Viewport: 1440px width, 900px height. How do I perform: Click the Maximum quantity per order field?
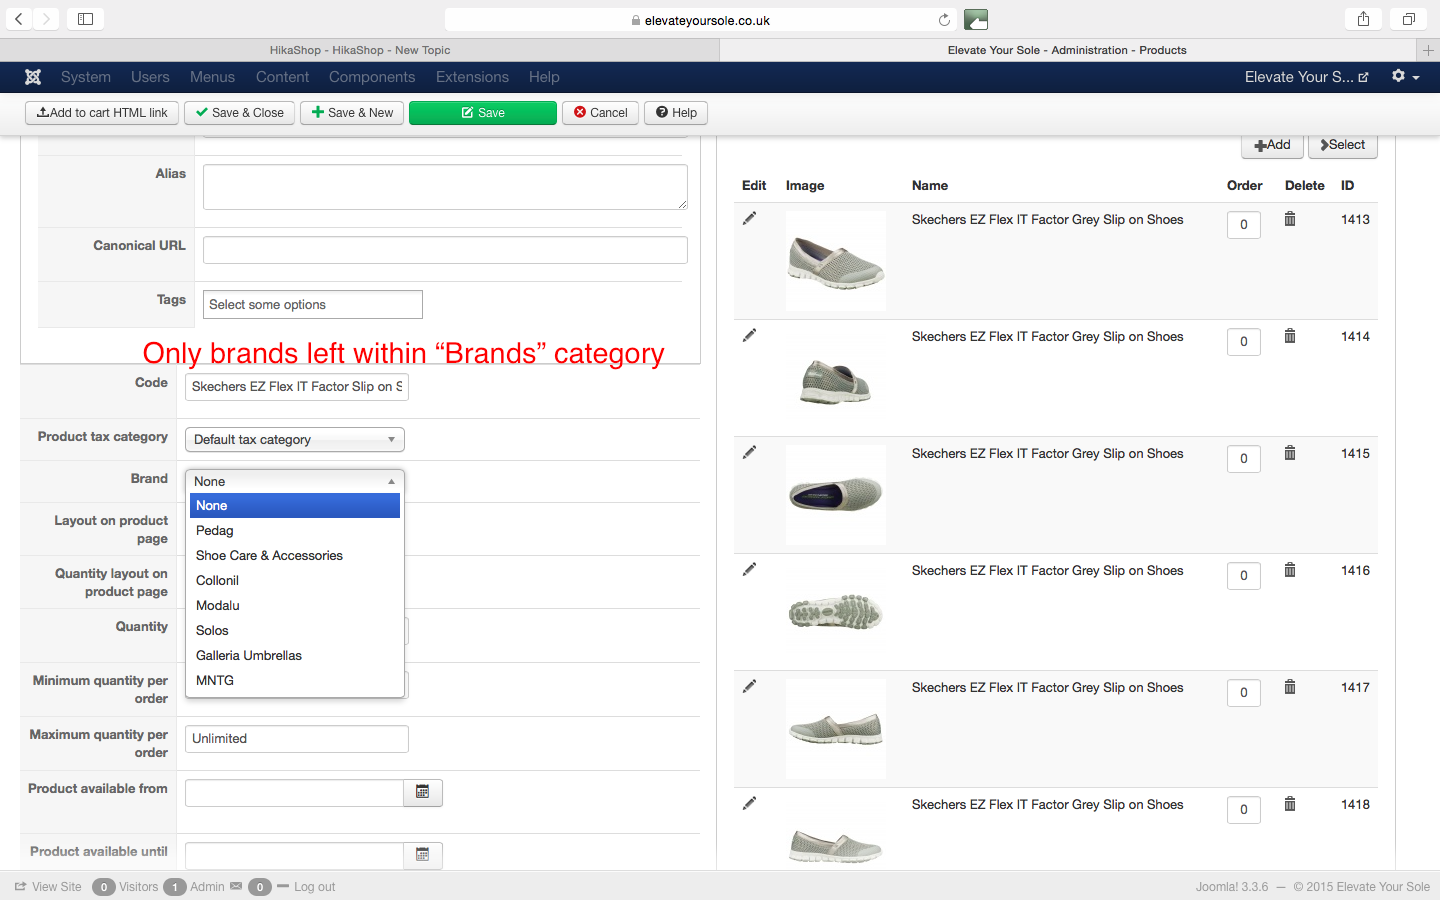point(297,739)
